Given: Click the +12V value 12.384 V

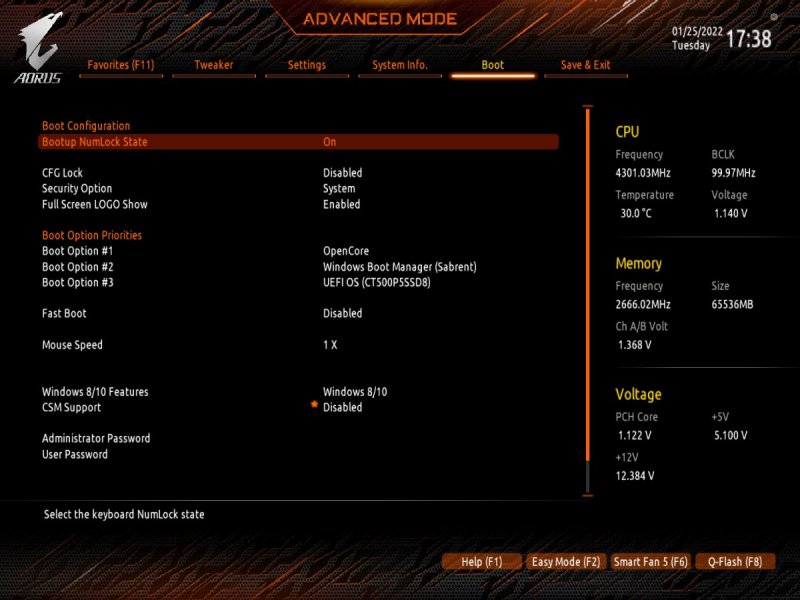Looking at the screenshot, I should coord(635,476).
